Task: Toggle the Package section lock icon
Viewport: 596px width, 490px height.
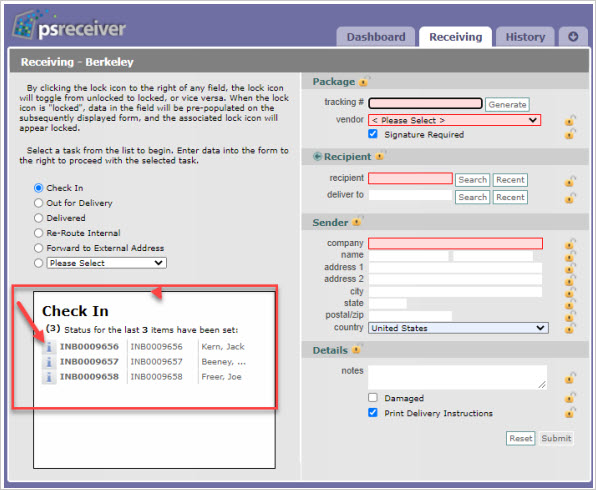Action: pyautogui.click(x=364, y=81)
